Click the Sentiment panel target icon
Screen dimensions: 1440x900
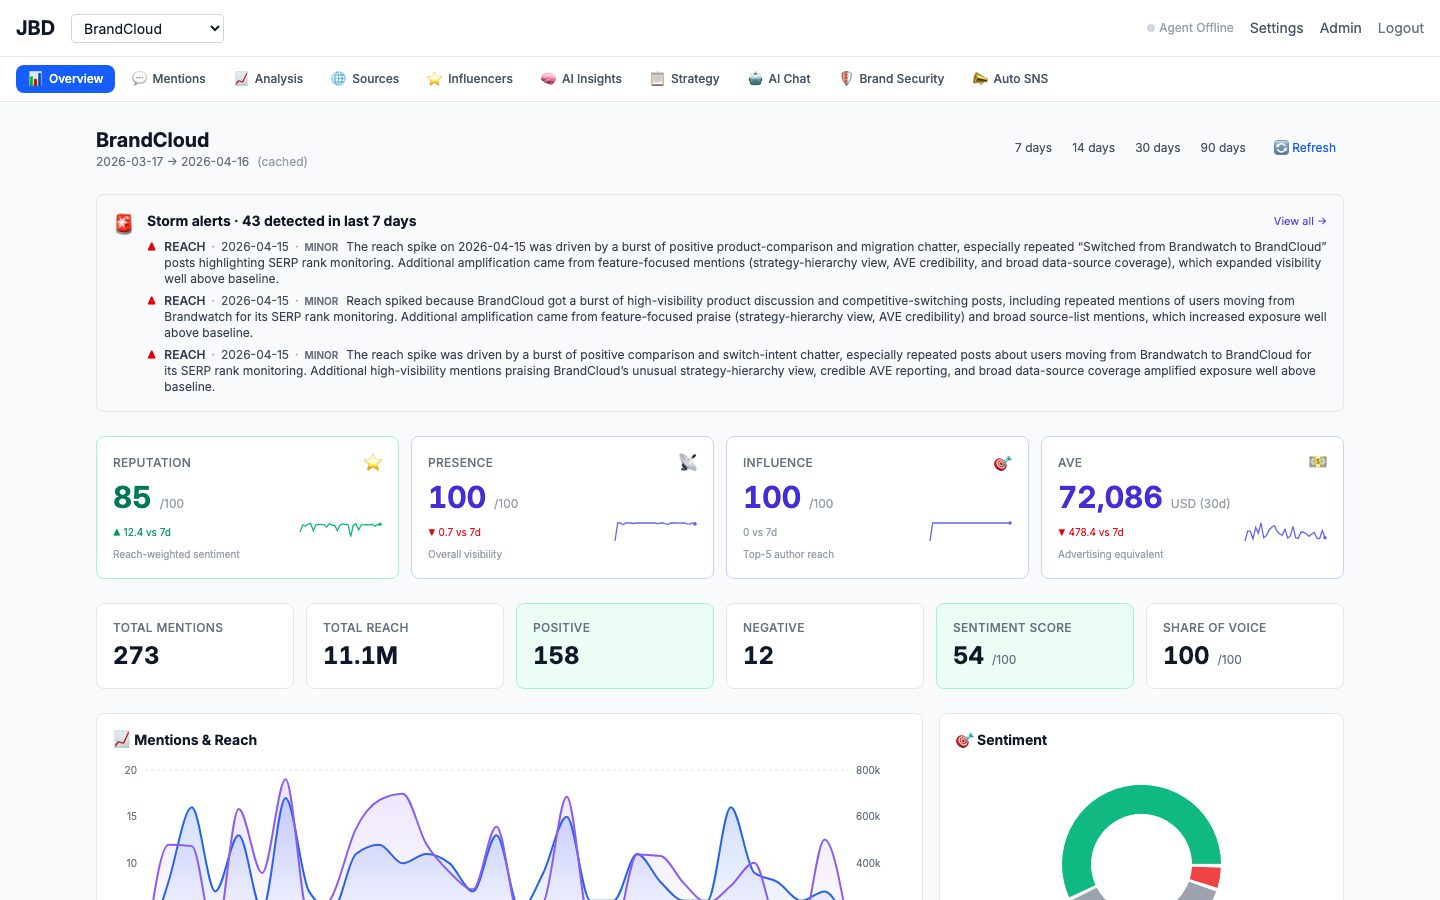point(964,740)
